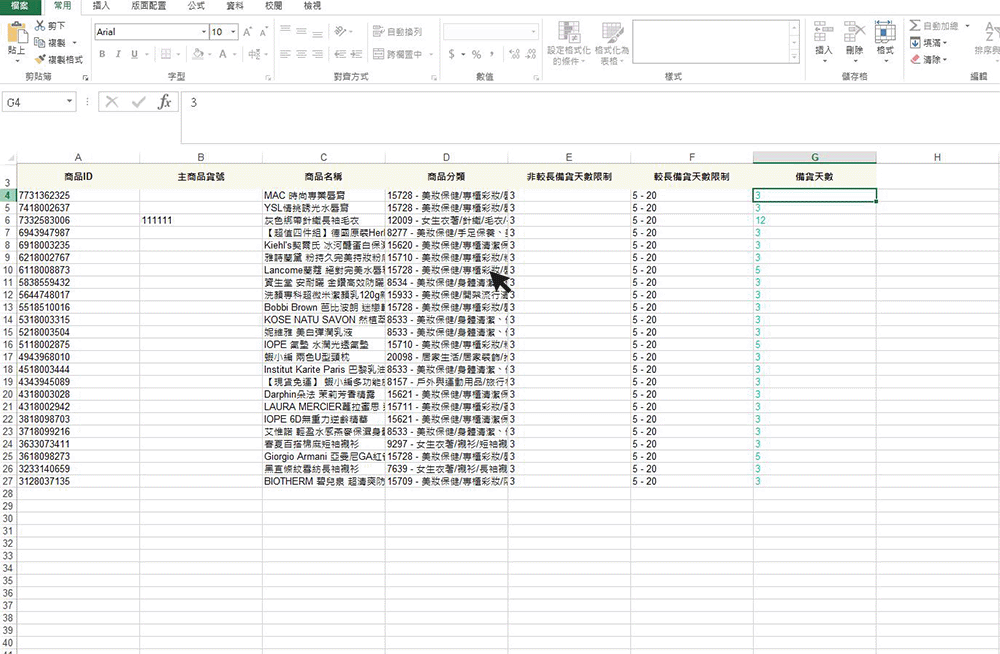Open Conditional Formatting (設定格式化的條件)

click(x=568, y=43)
